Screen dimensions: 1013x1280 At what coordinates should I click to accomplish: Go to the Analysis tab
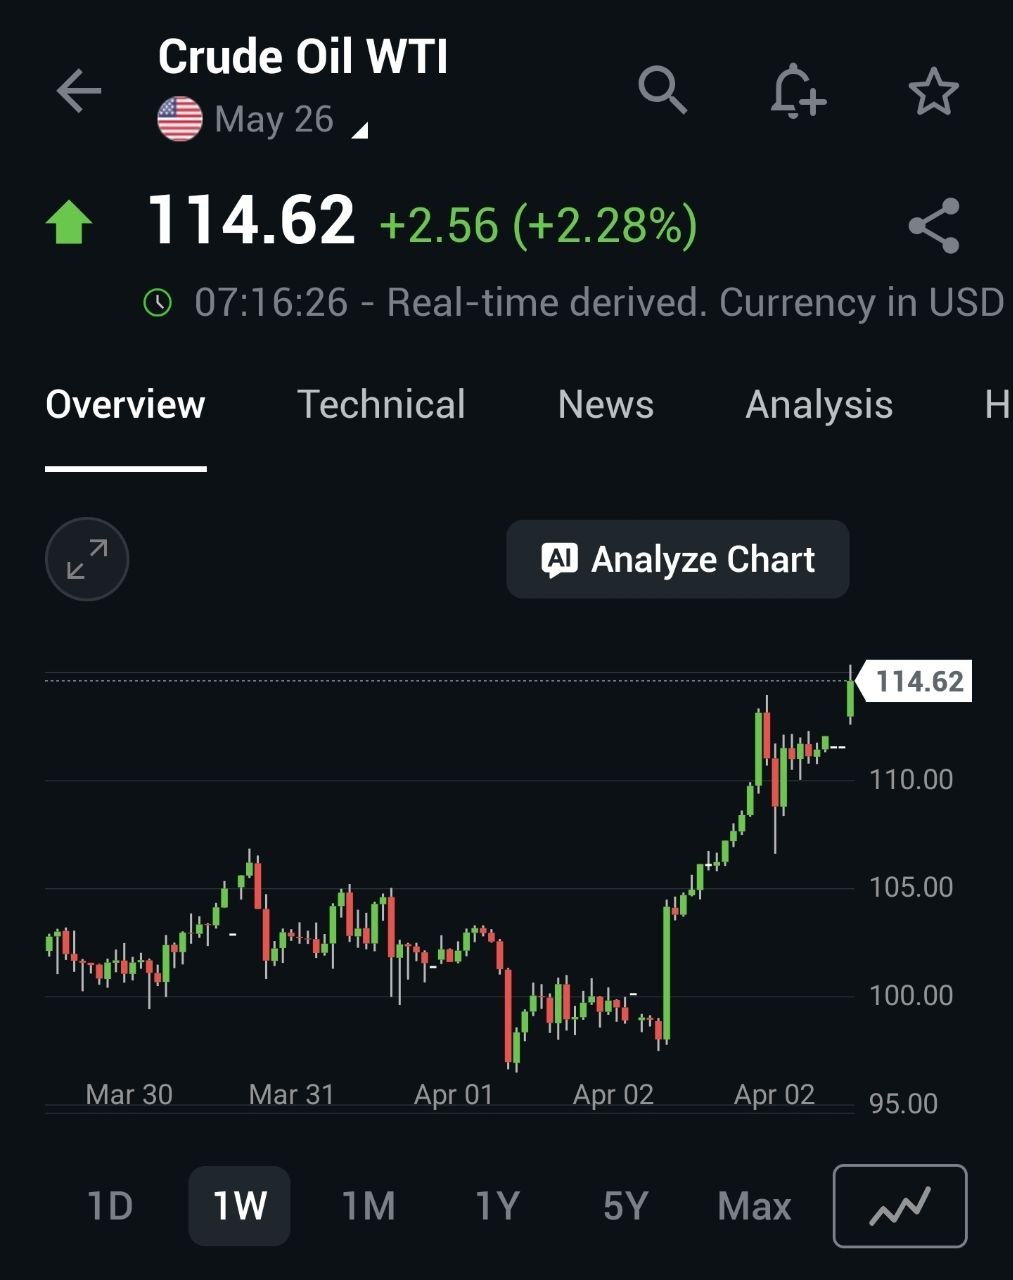tap(819, 405)
